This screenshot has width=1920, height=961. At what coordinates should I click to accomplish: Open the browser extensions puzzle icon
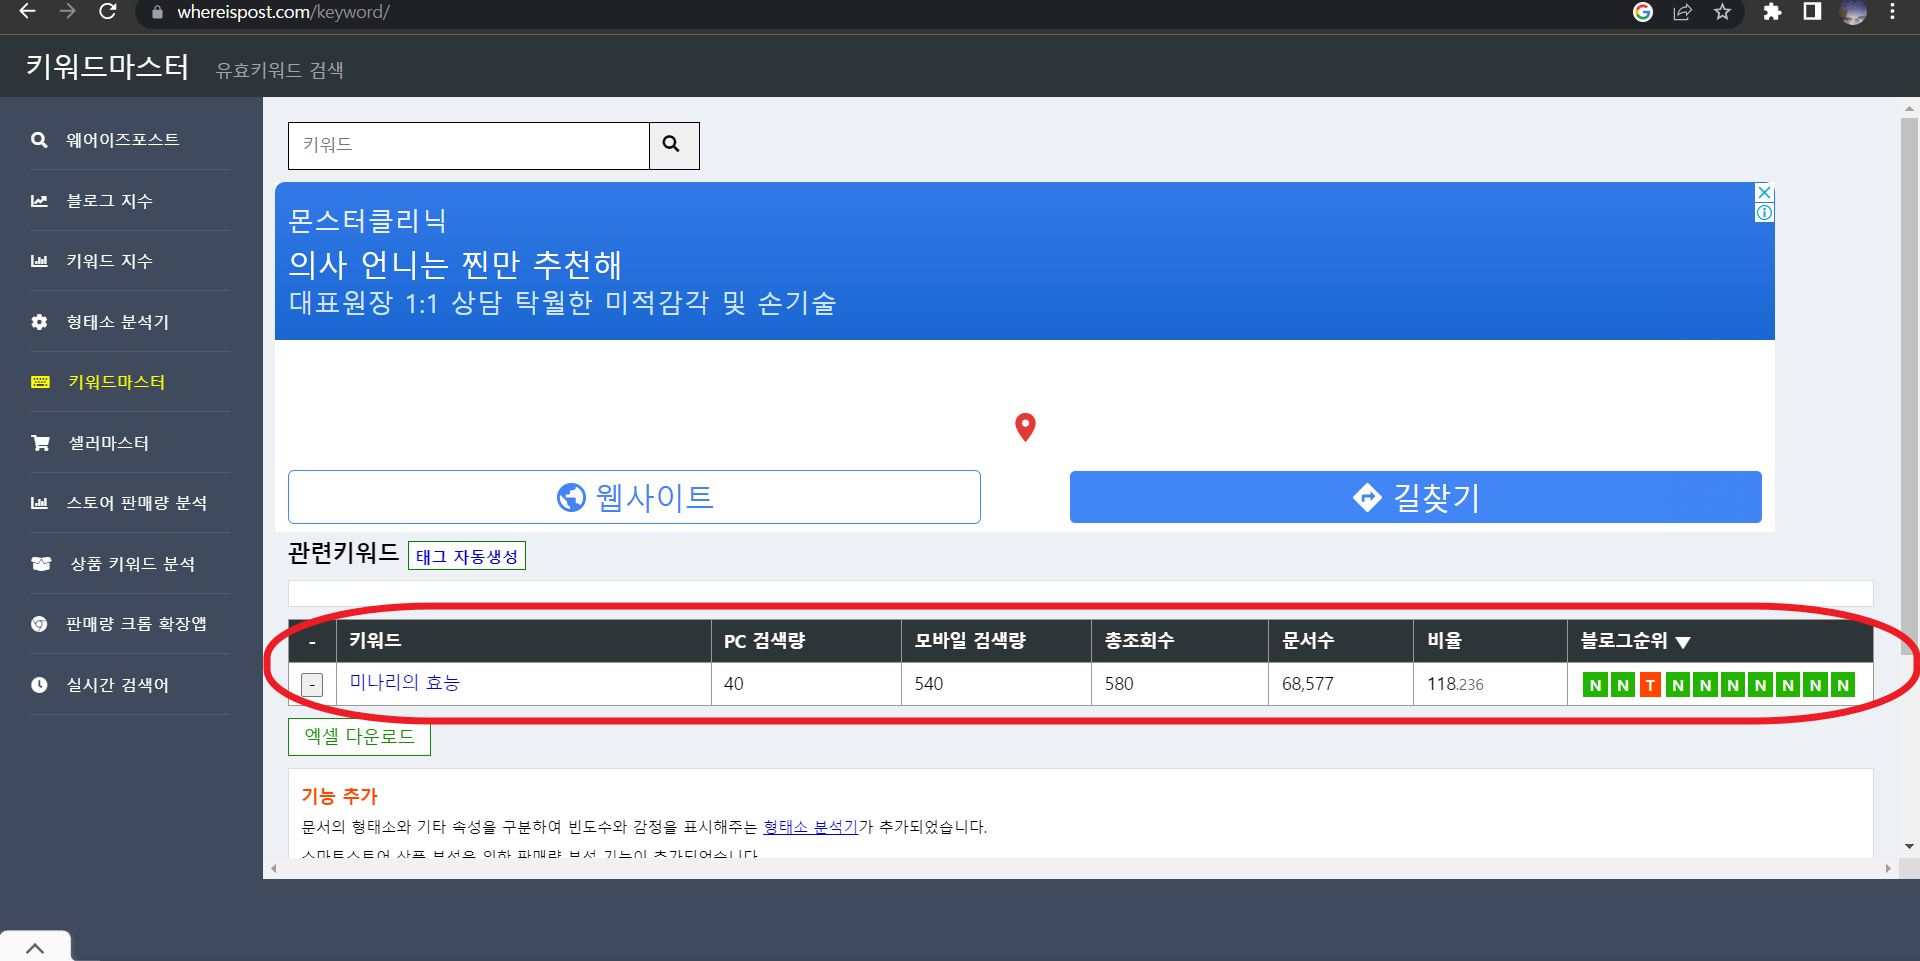click(1772, 13)
